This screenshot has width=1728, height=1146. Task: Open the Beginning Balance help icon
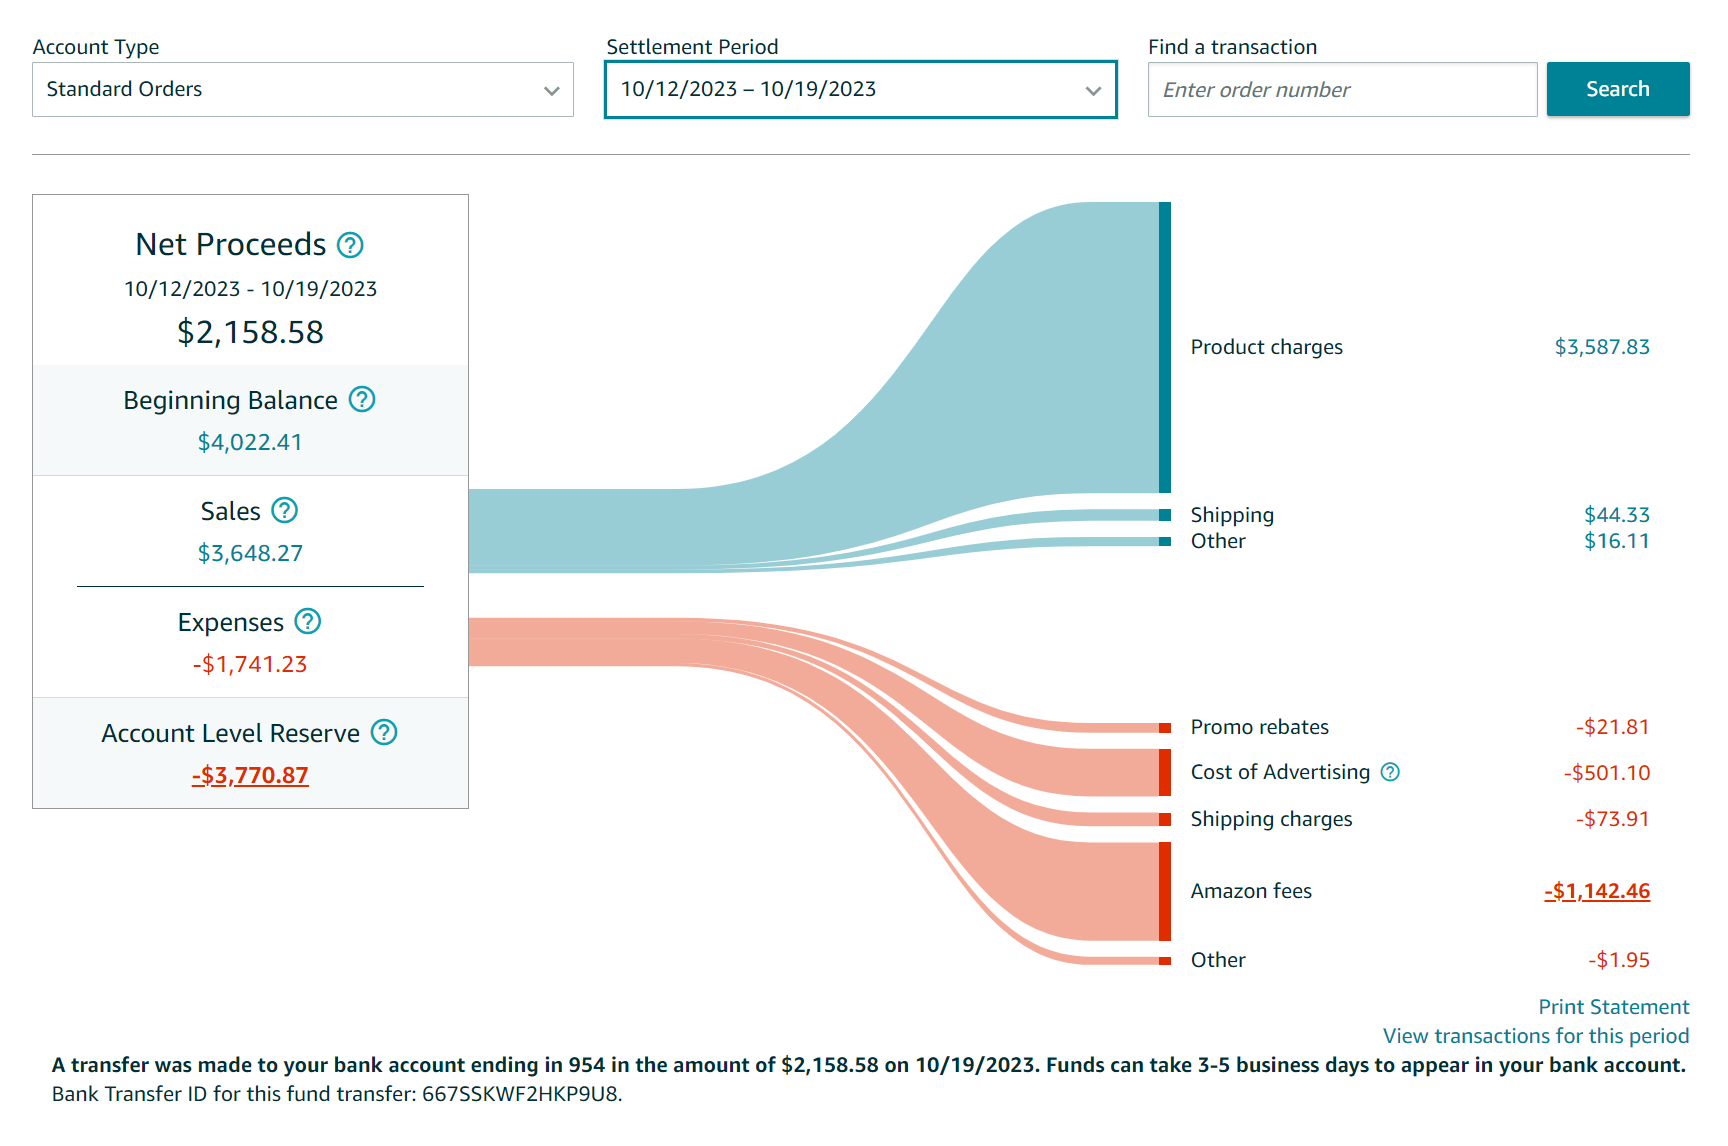362,400
